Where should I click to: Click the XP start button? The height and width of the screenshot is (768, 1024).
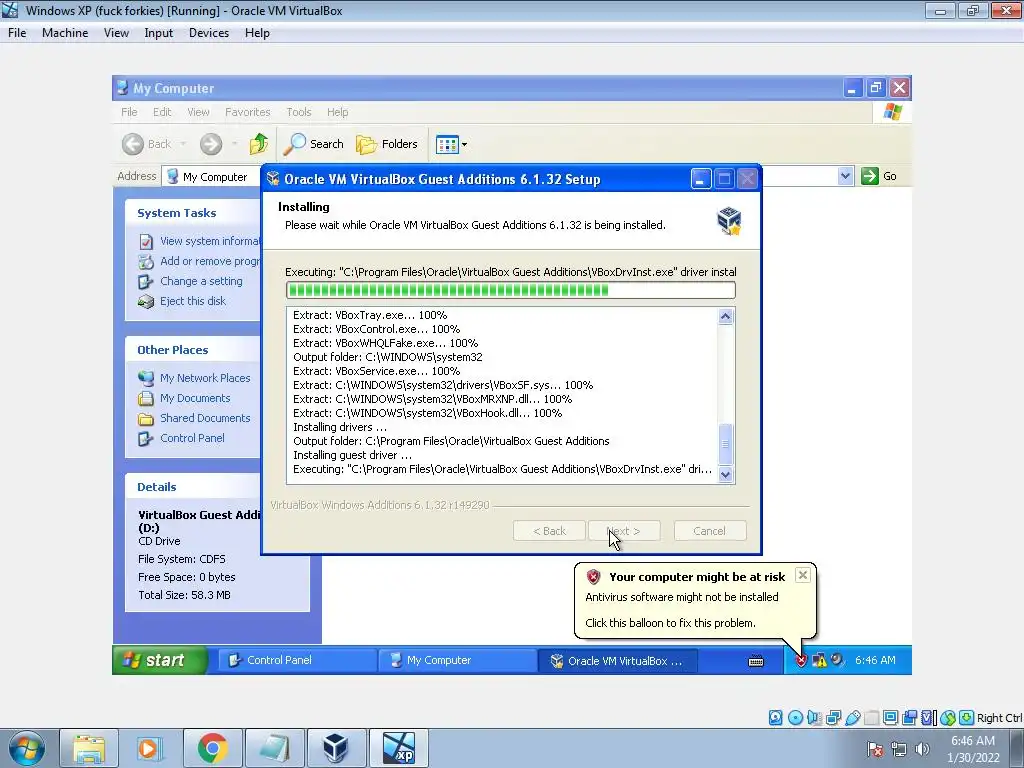pos(161,660)
